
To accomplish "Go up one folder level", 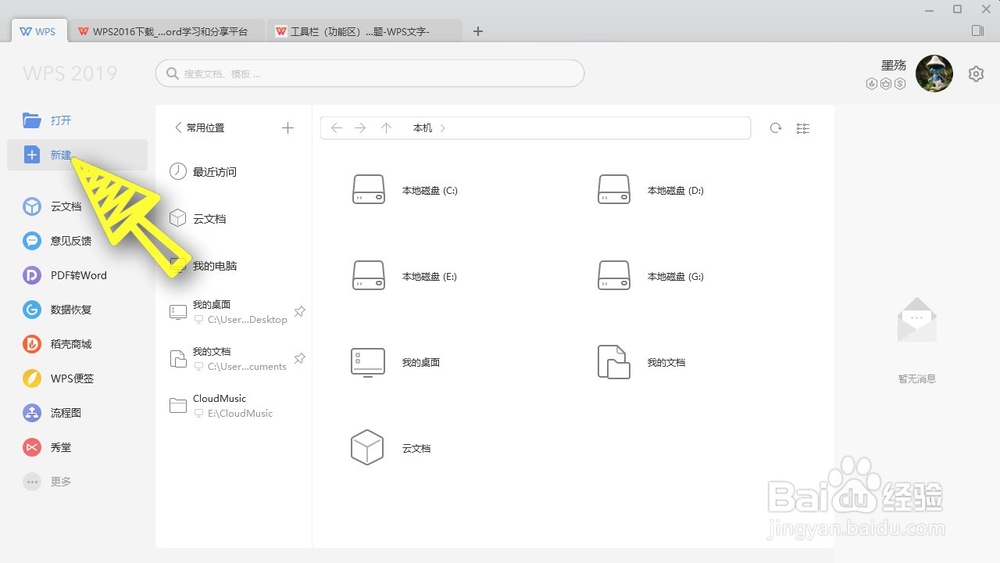I will pyautogui.click(x=386, y=128).
